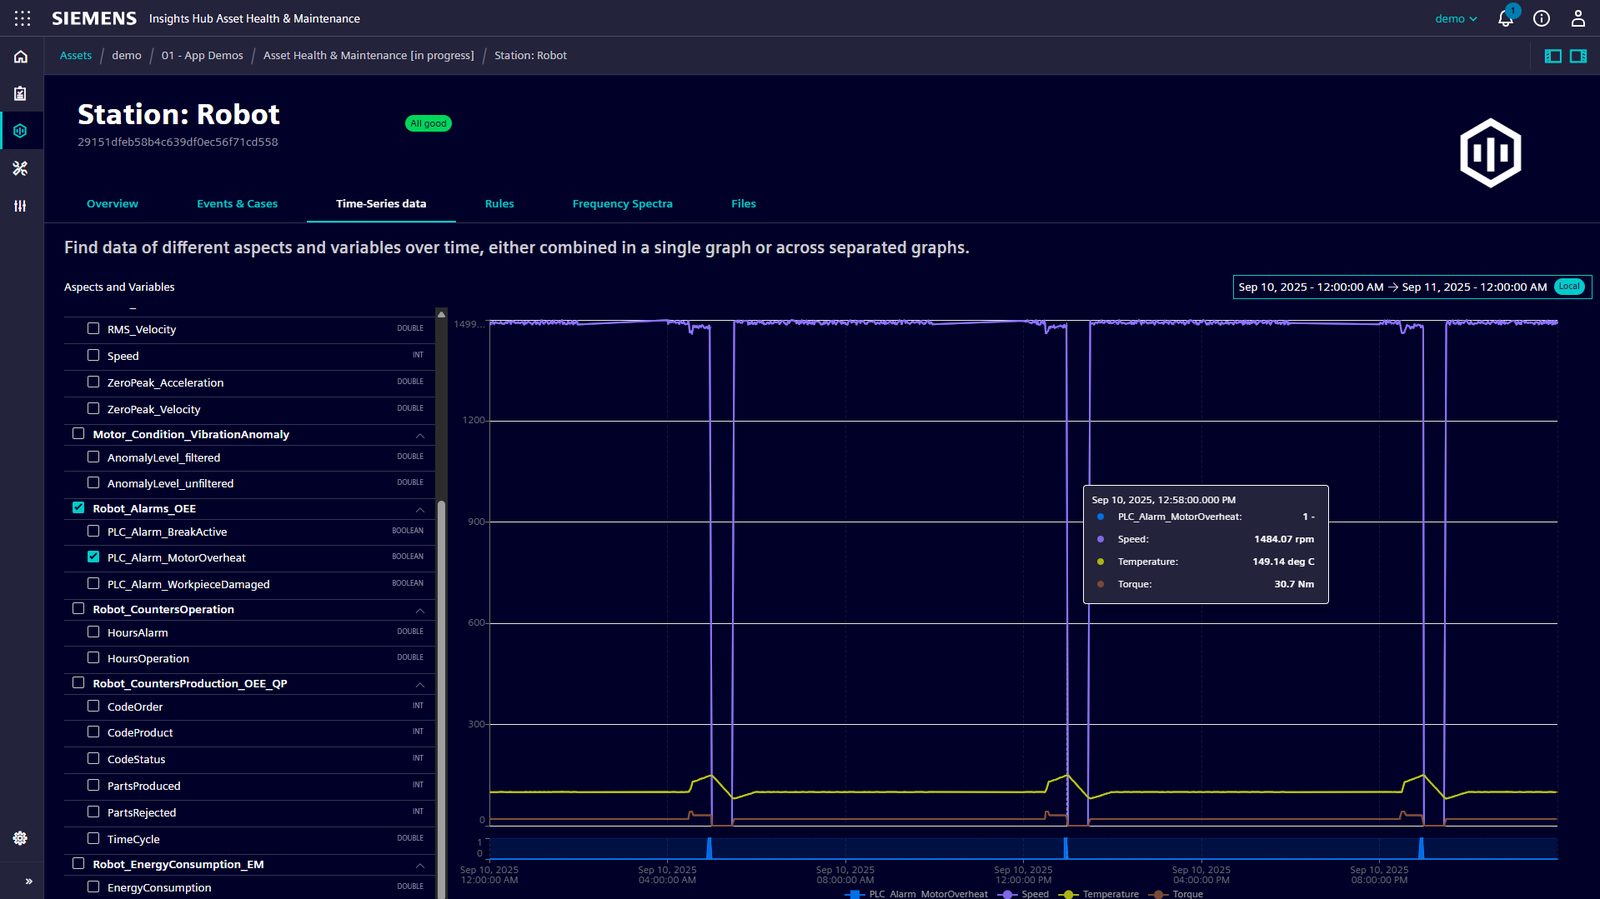Toggle PLC_Alarm_MotorOverheat series in chart legend
Viewport: 1600px width, 899px height.
[917, 894]
